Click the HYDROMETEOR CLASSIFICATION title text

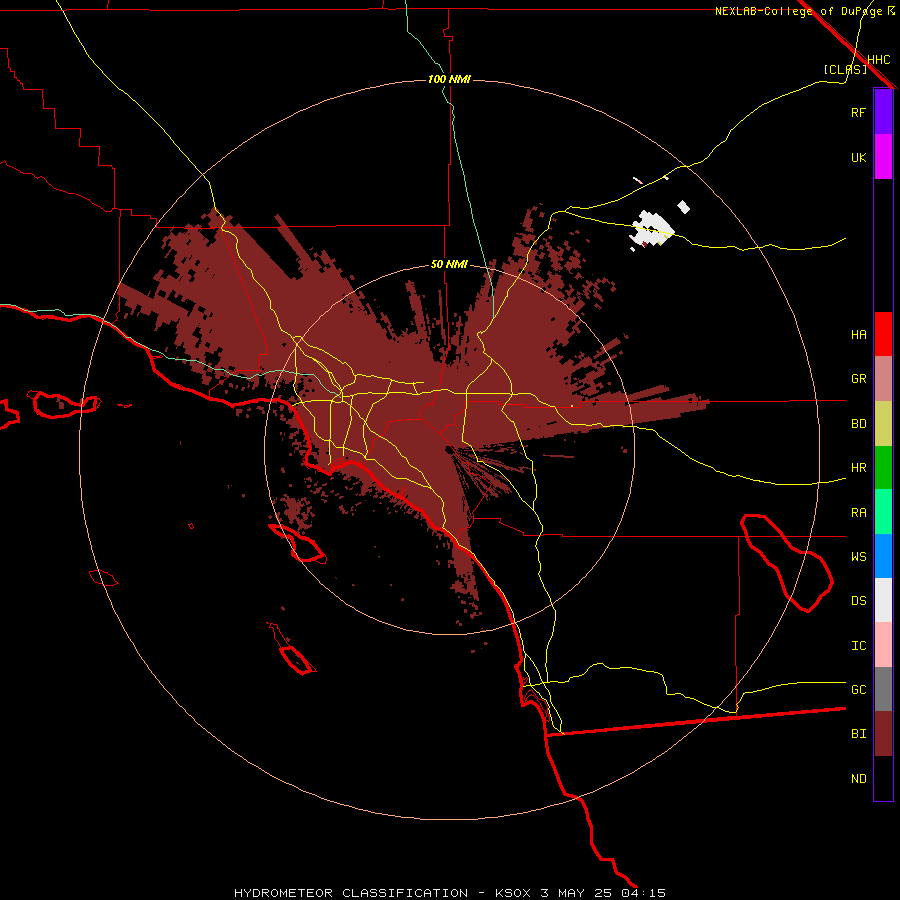(351, 893)
